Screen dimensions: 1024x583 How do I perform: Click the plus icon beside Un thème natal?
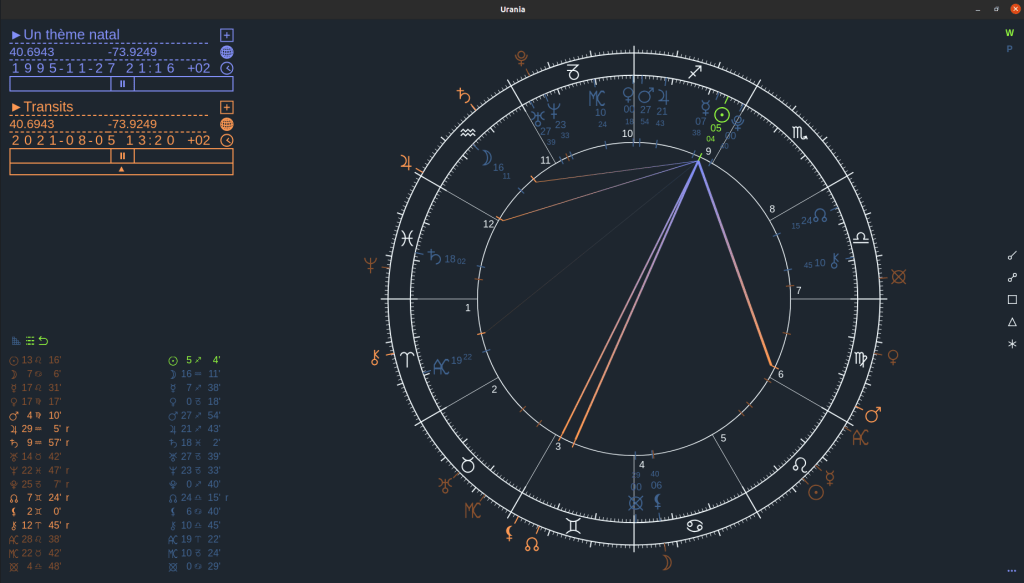point(227,35)
